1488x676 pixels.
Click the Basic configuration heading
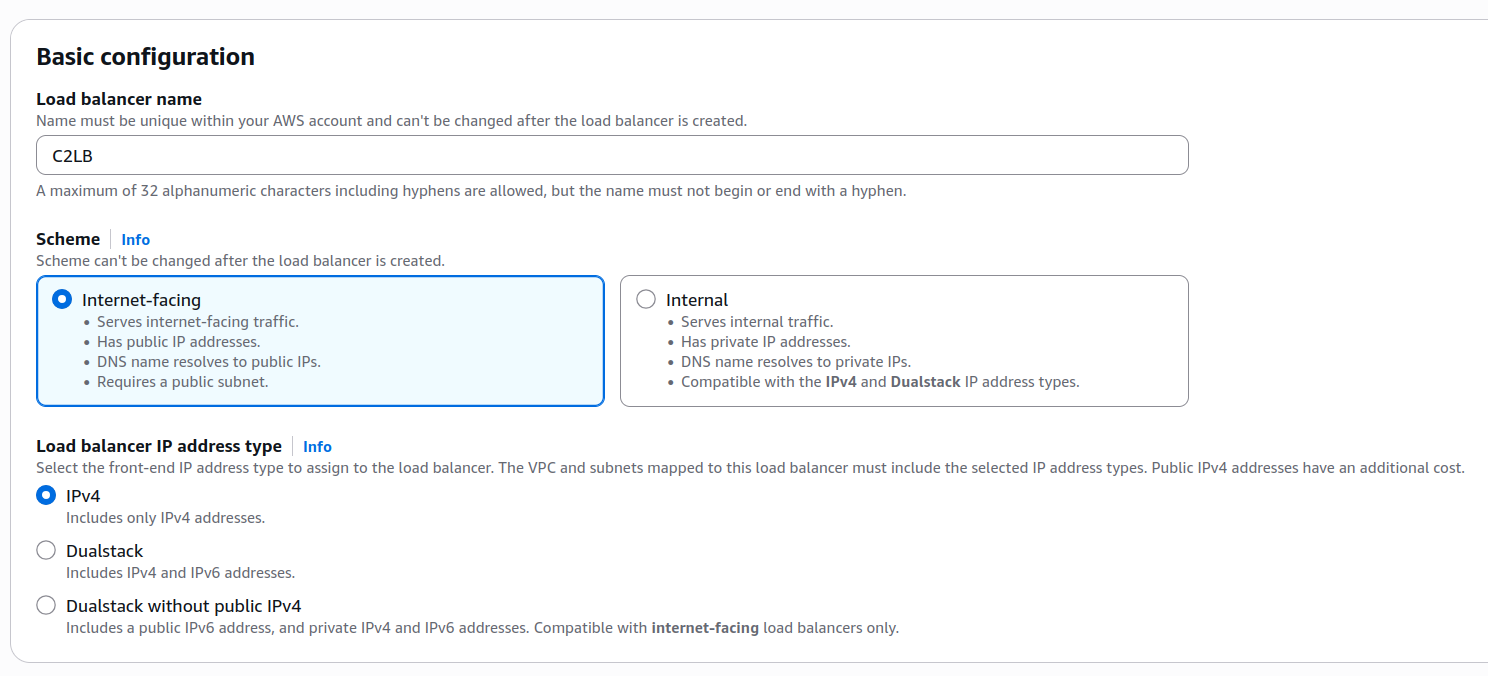point(145,57)
